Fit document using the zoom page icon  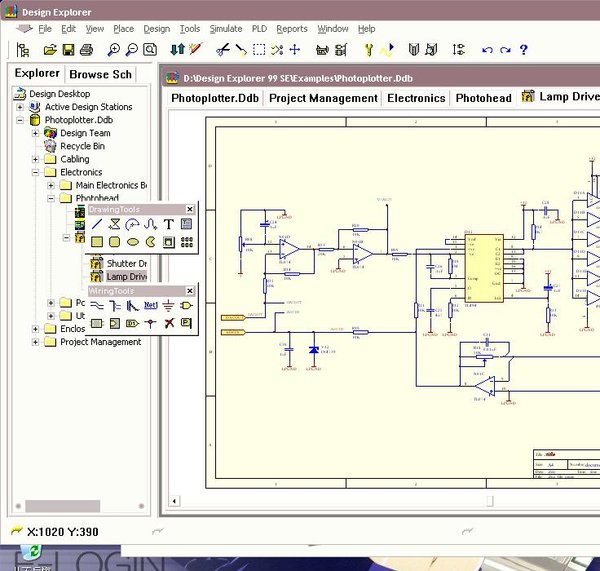[150, 50]
